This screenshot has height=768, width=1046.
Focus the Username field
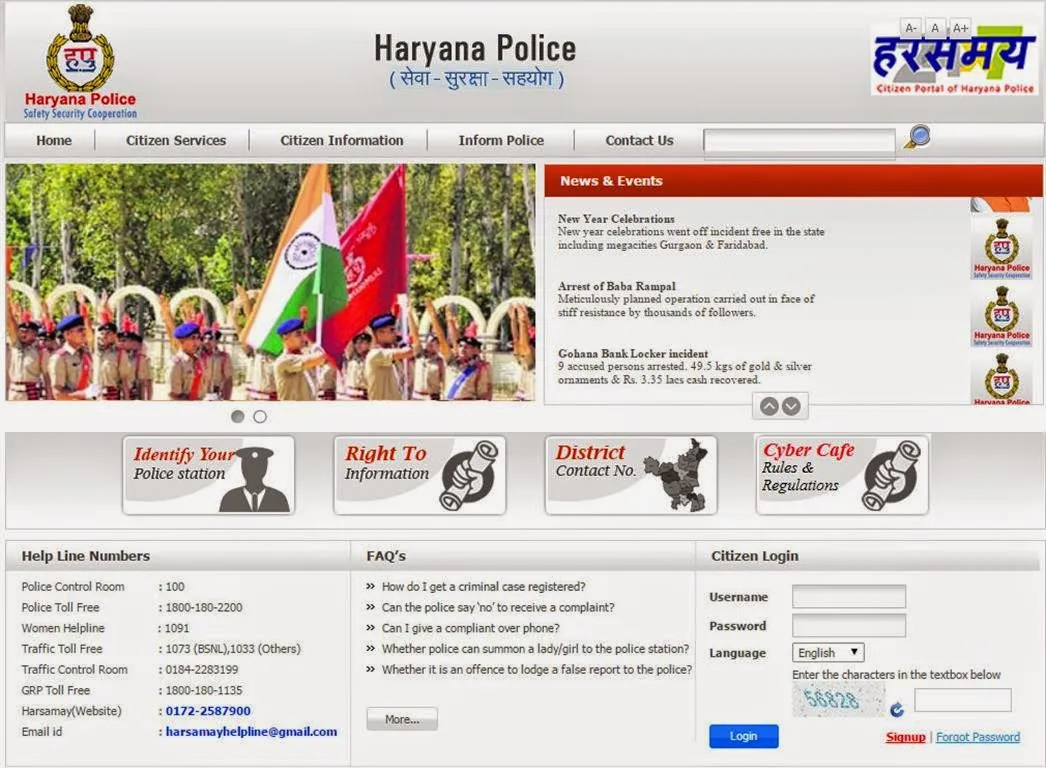tap(849, 597)
